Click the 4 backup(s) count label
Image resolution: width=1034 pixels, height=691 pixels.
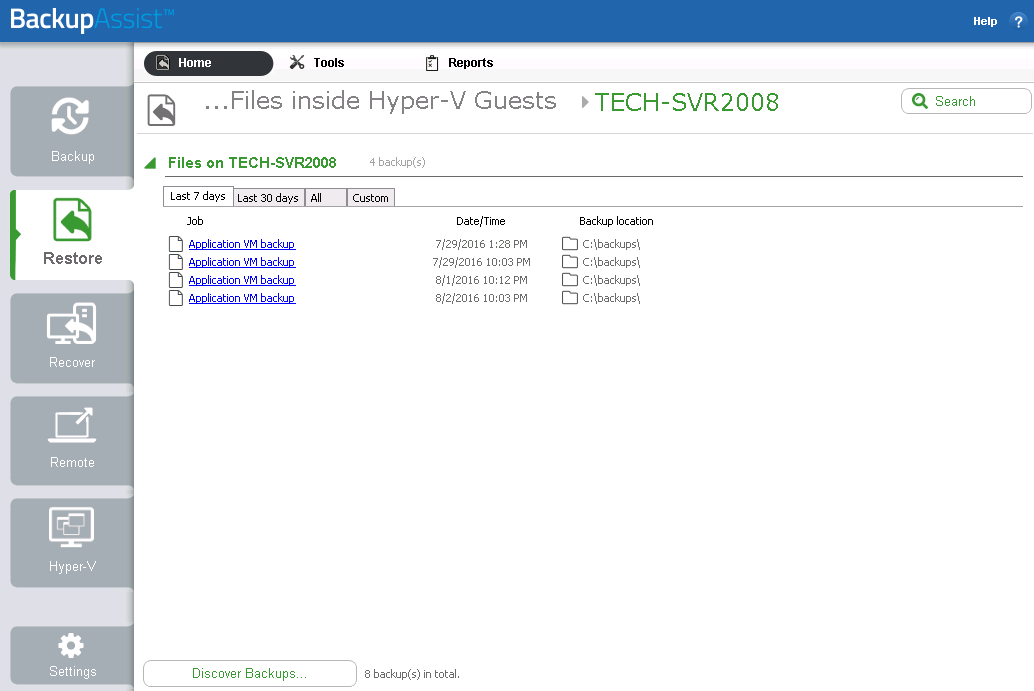pos(397,162)
